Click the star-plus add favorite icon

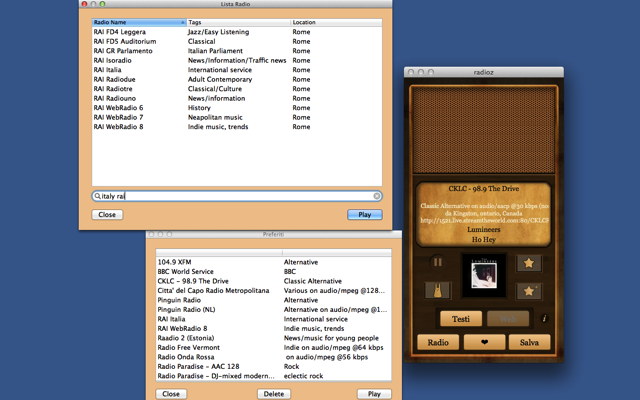529,291
